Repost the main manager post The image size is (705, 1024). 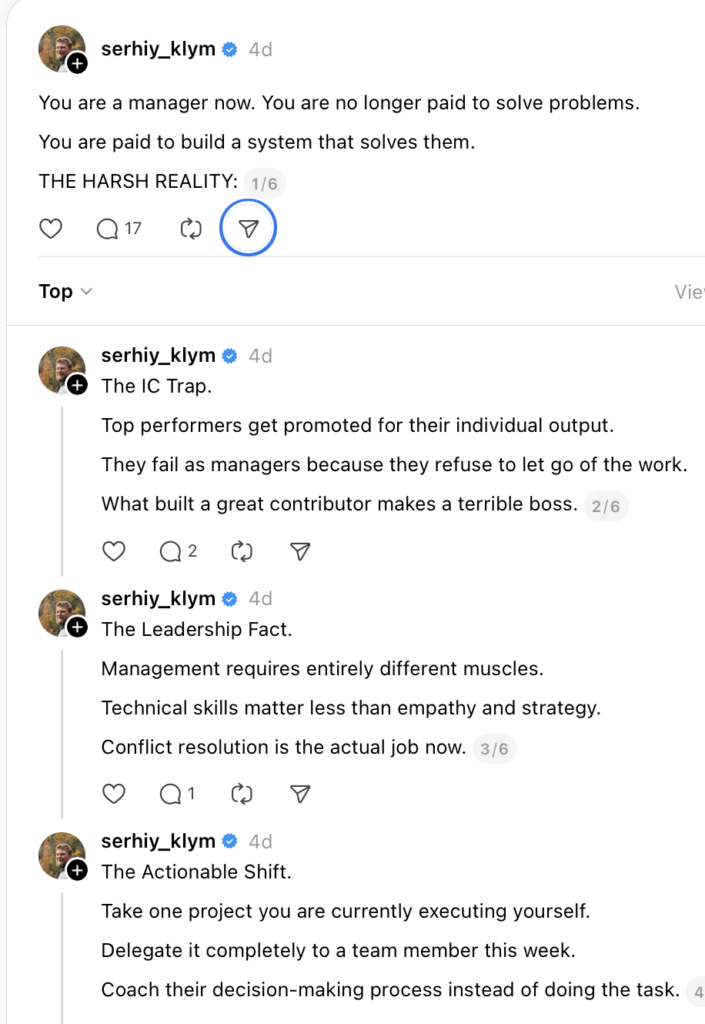190,229
